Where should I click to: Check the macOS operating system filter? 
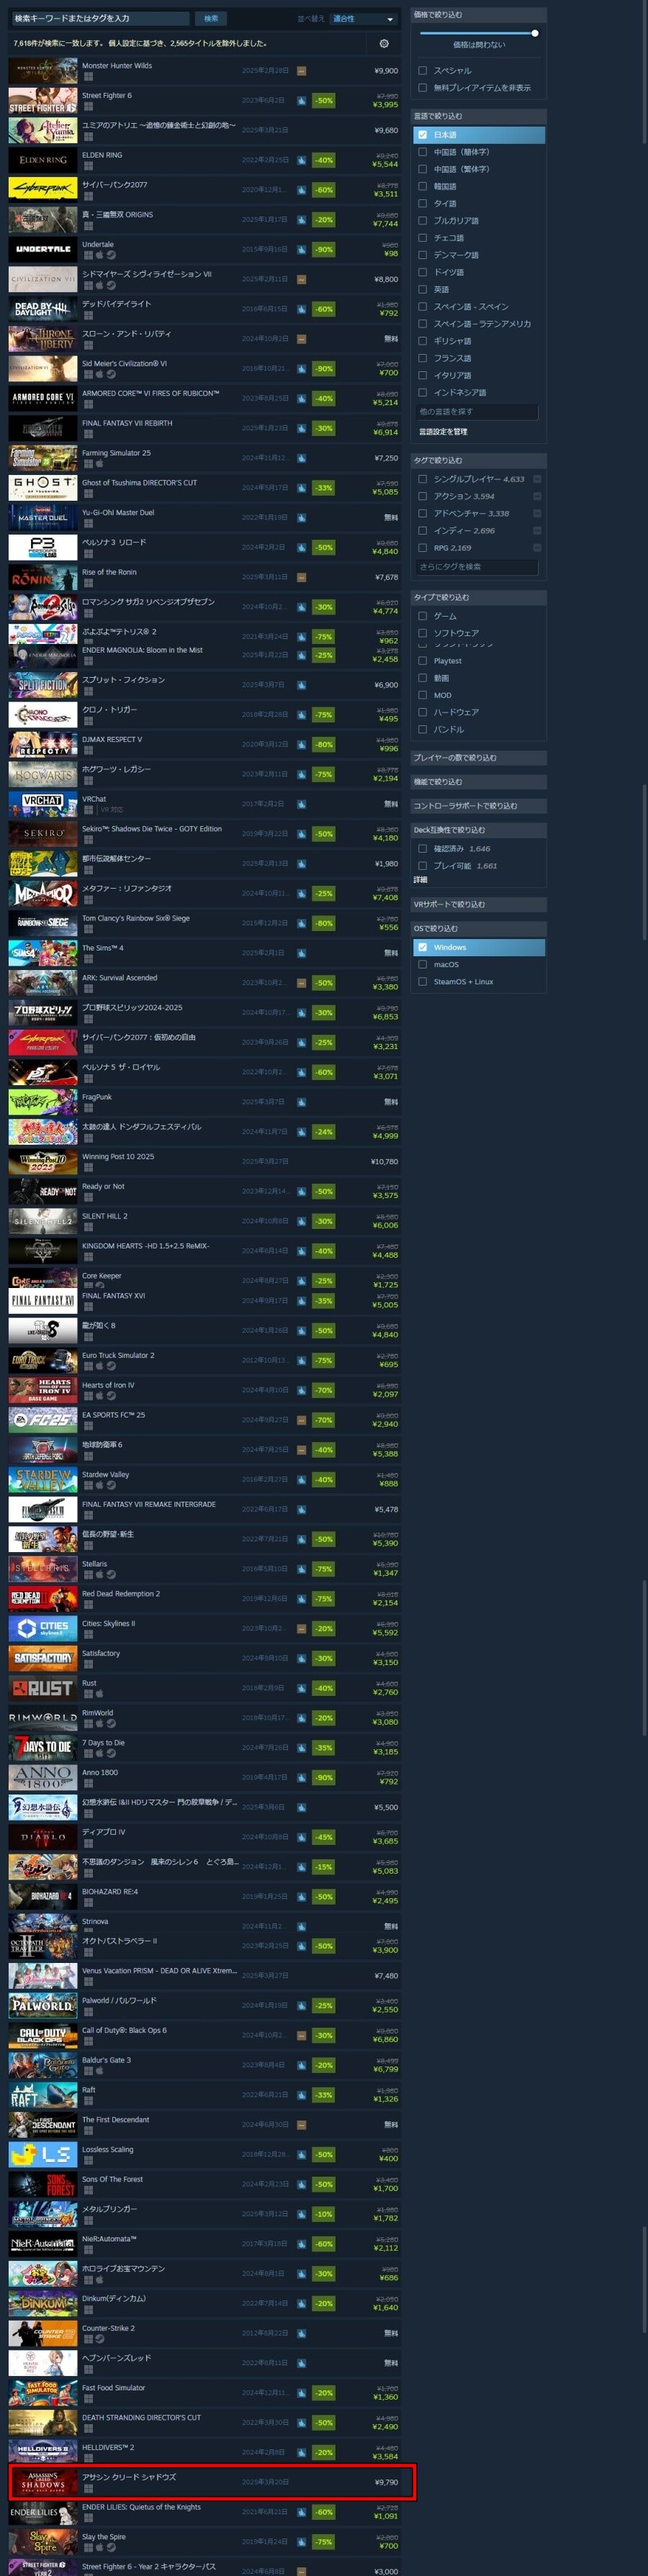(422, 965)
